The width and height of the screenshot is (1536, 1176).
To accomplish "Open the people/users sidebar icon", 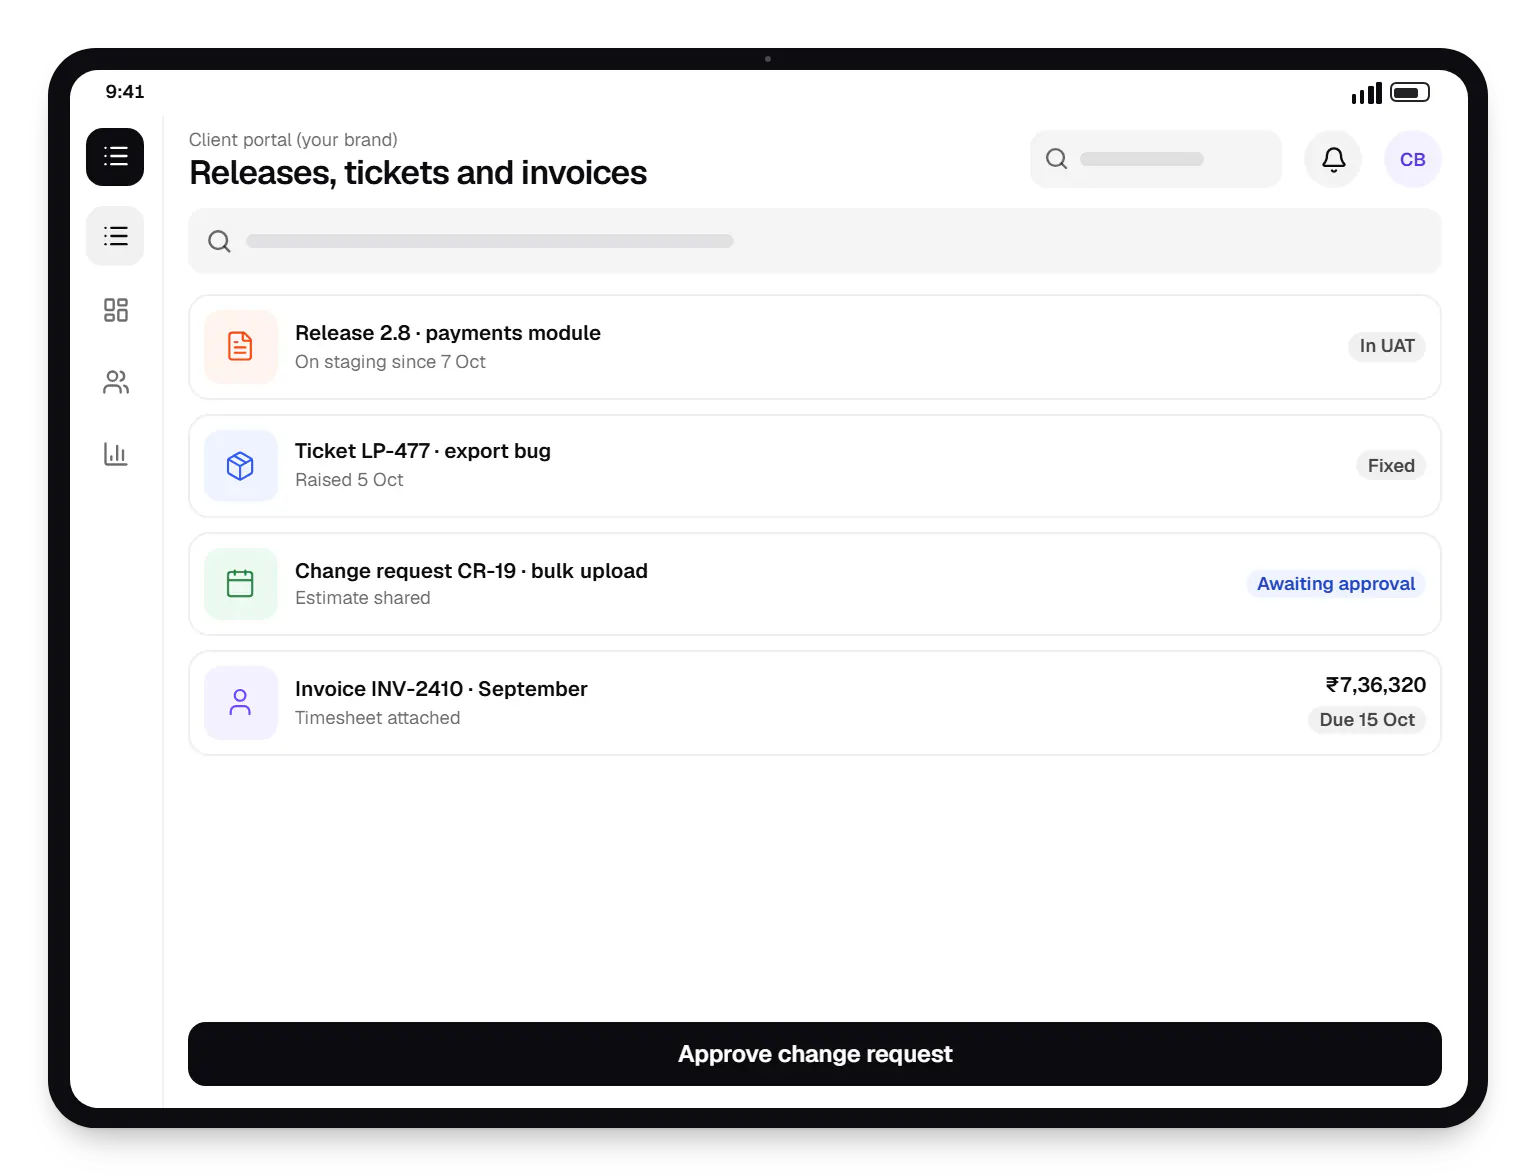I will tap(116, 382).
